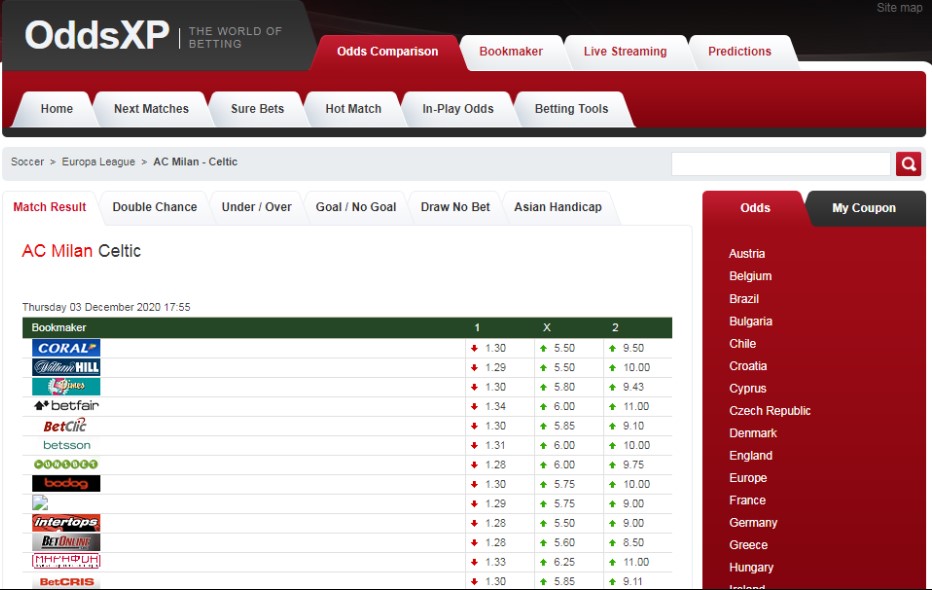Select the Goal / No Goal tab
The image size is (932, 590).
[x=355, y=207]
